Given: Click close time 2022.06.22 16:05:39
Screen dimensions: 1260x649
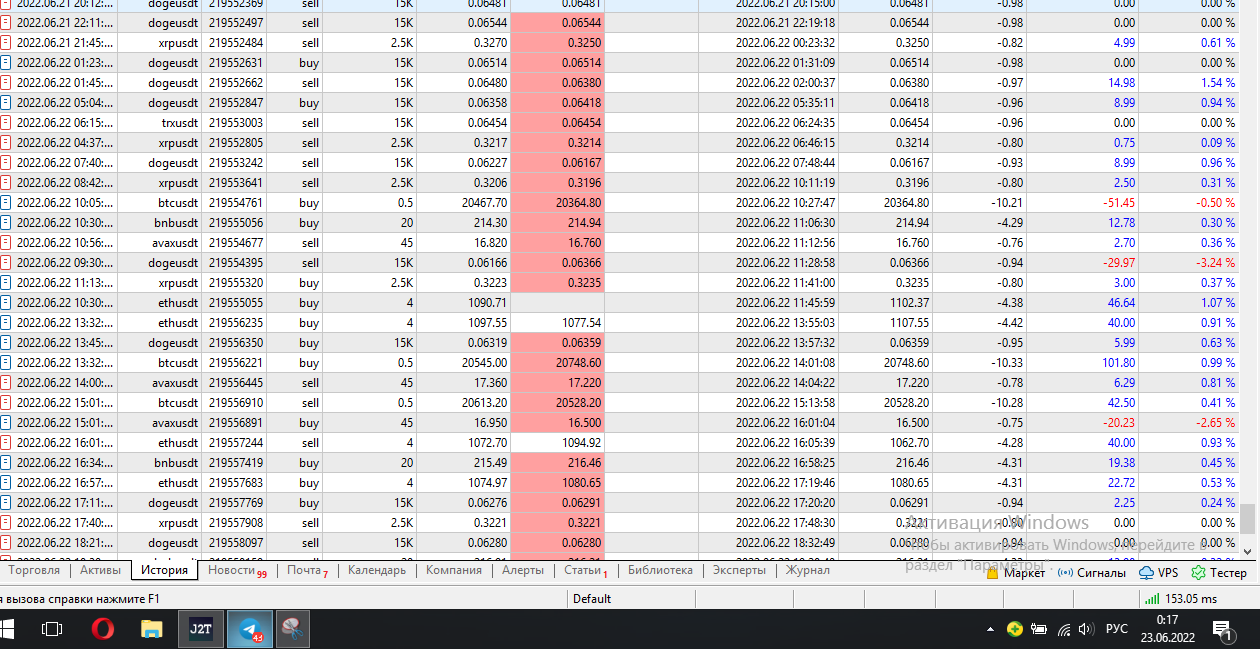Looking at the screenshot, I should pyautogui.click(x=785, y=443).
